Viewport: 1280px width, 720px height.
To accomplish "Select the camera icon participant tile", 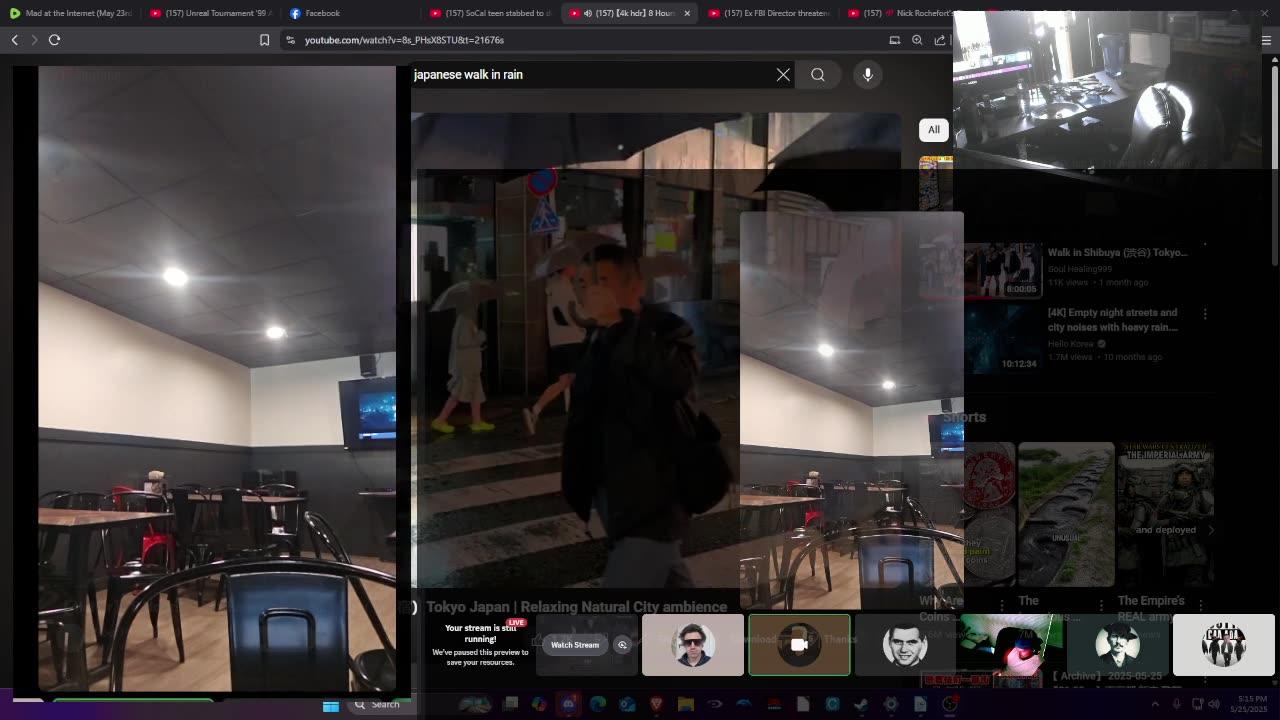I will (799, 645).
